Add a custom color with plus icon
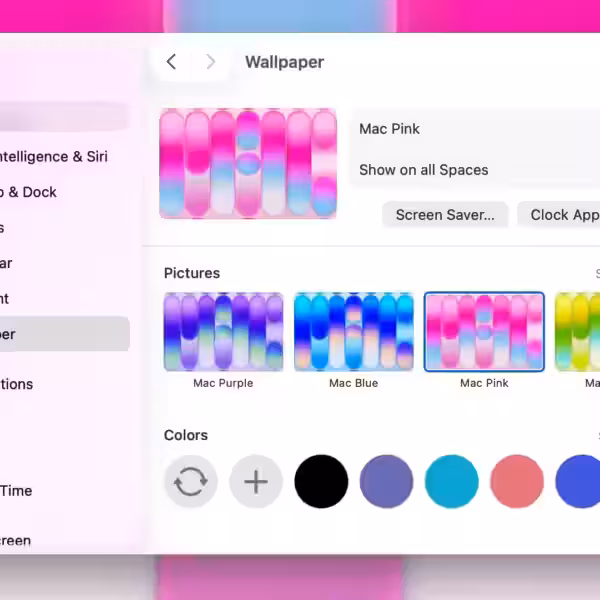This screenshot has width=600, height=600. tap(256, 482)
